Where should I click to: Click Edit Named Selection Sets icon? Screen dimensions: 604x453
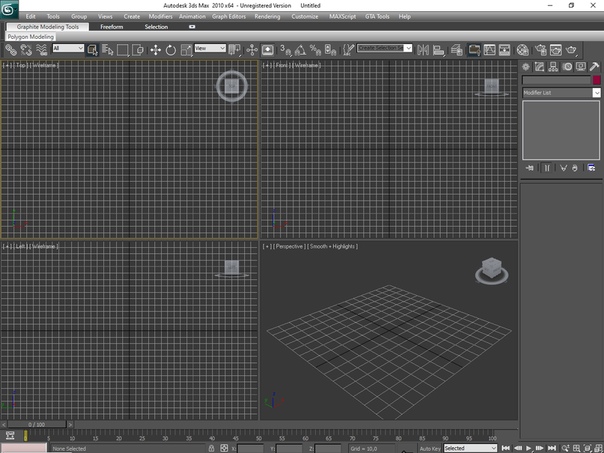pyautogui.click(x=348, y=50)
